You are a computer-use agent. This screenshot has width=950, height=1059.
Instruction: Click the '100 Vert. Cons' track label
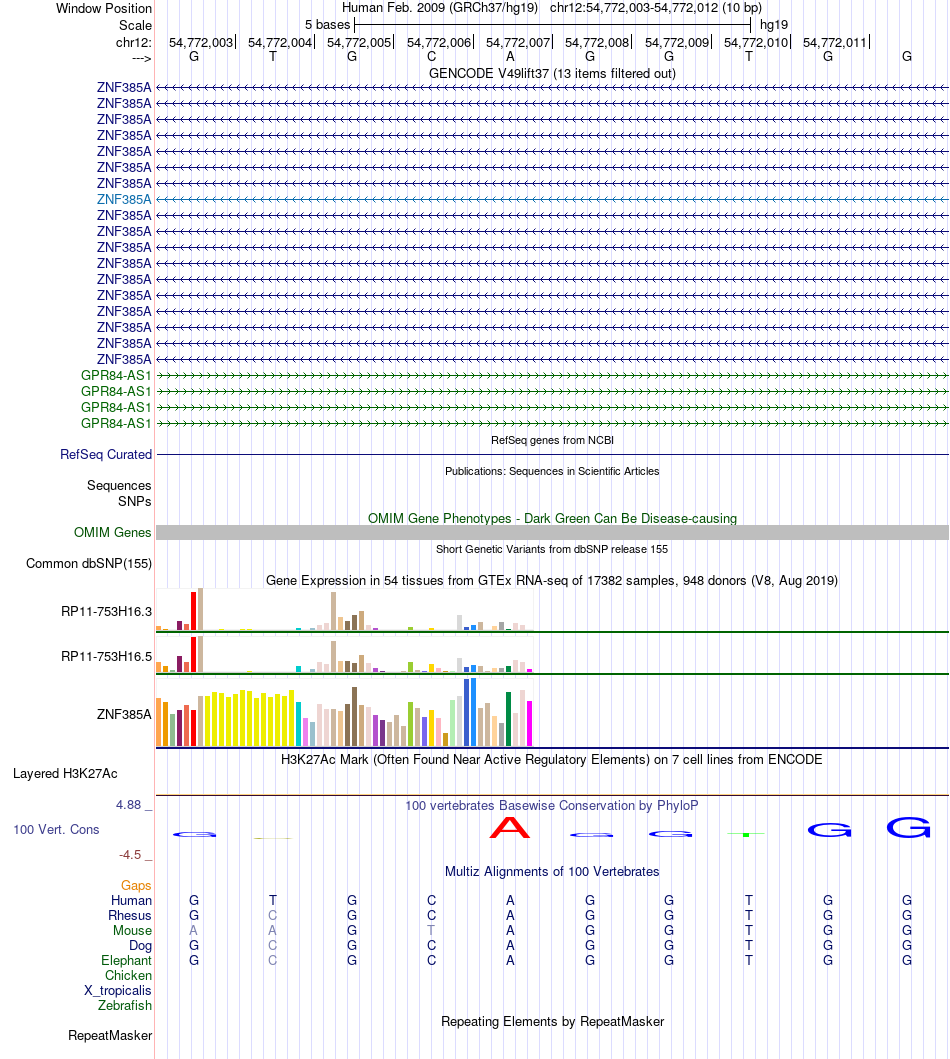point(56,829)
